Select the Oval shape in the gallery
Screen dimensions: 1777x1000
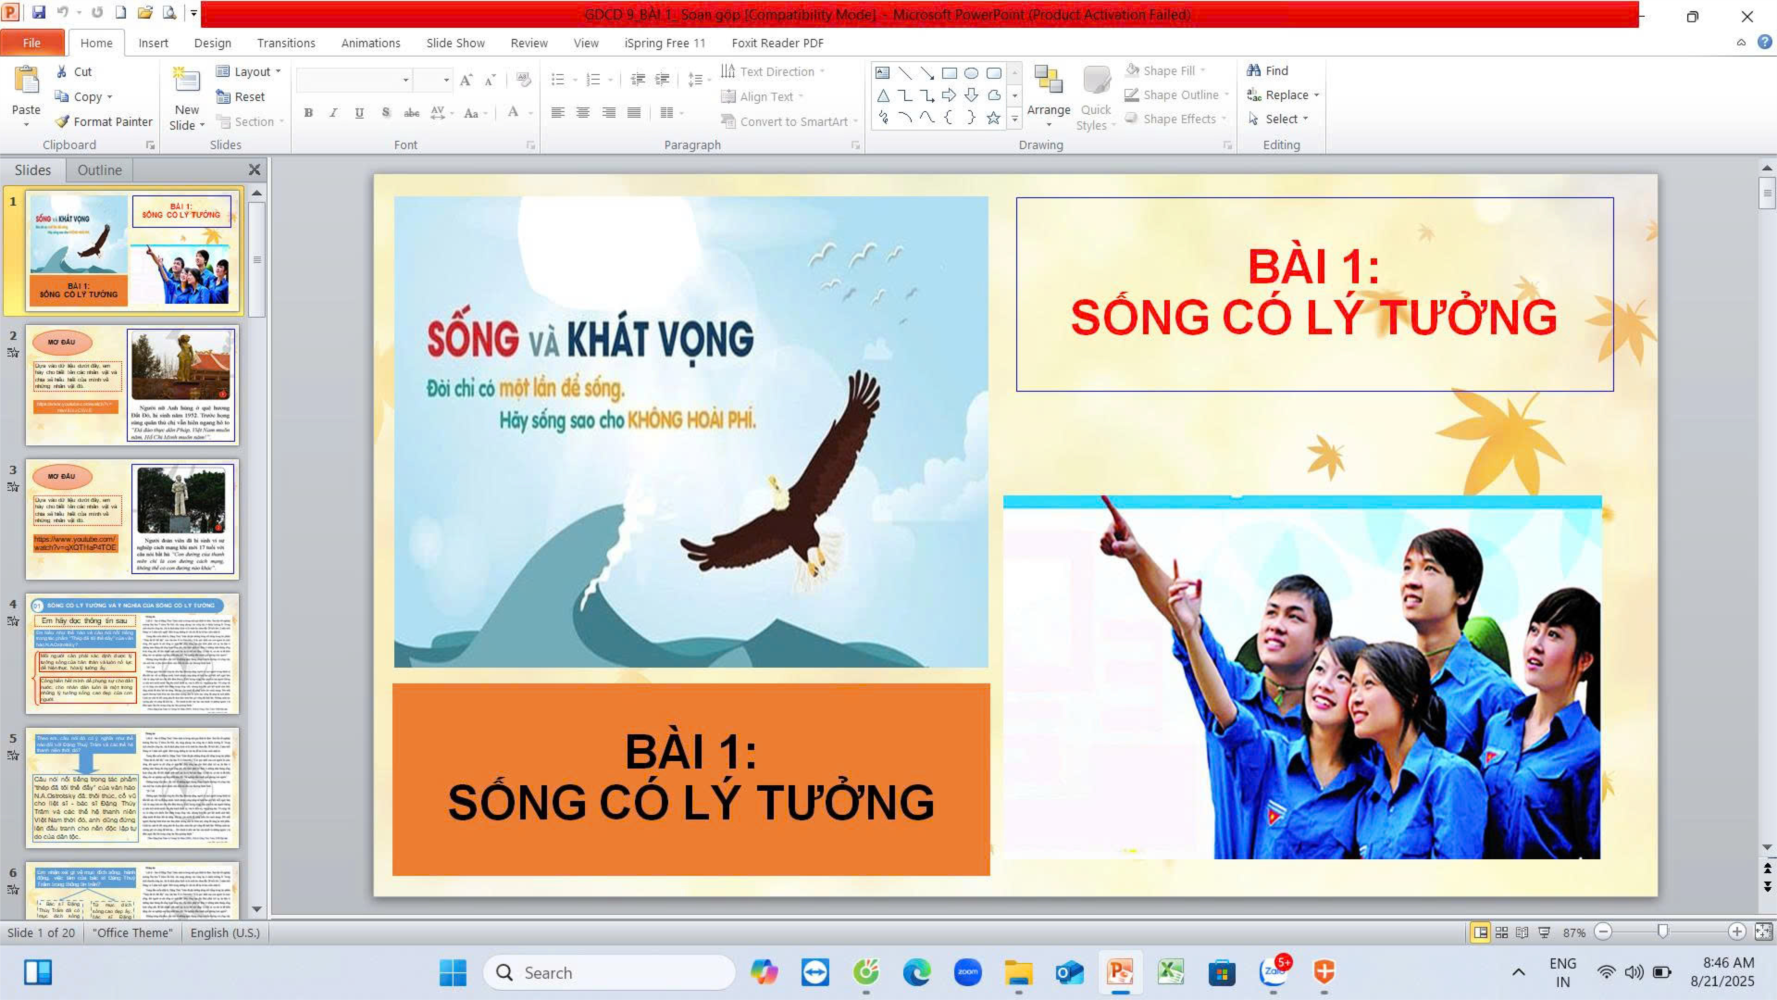[971, 73]
